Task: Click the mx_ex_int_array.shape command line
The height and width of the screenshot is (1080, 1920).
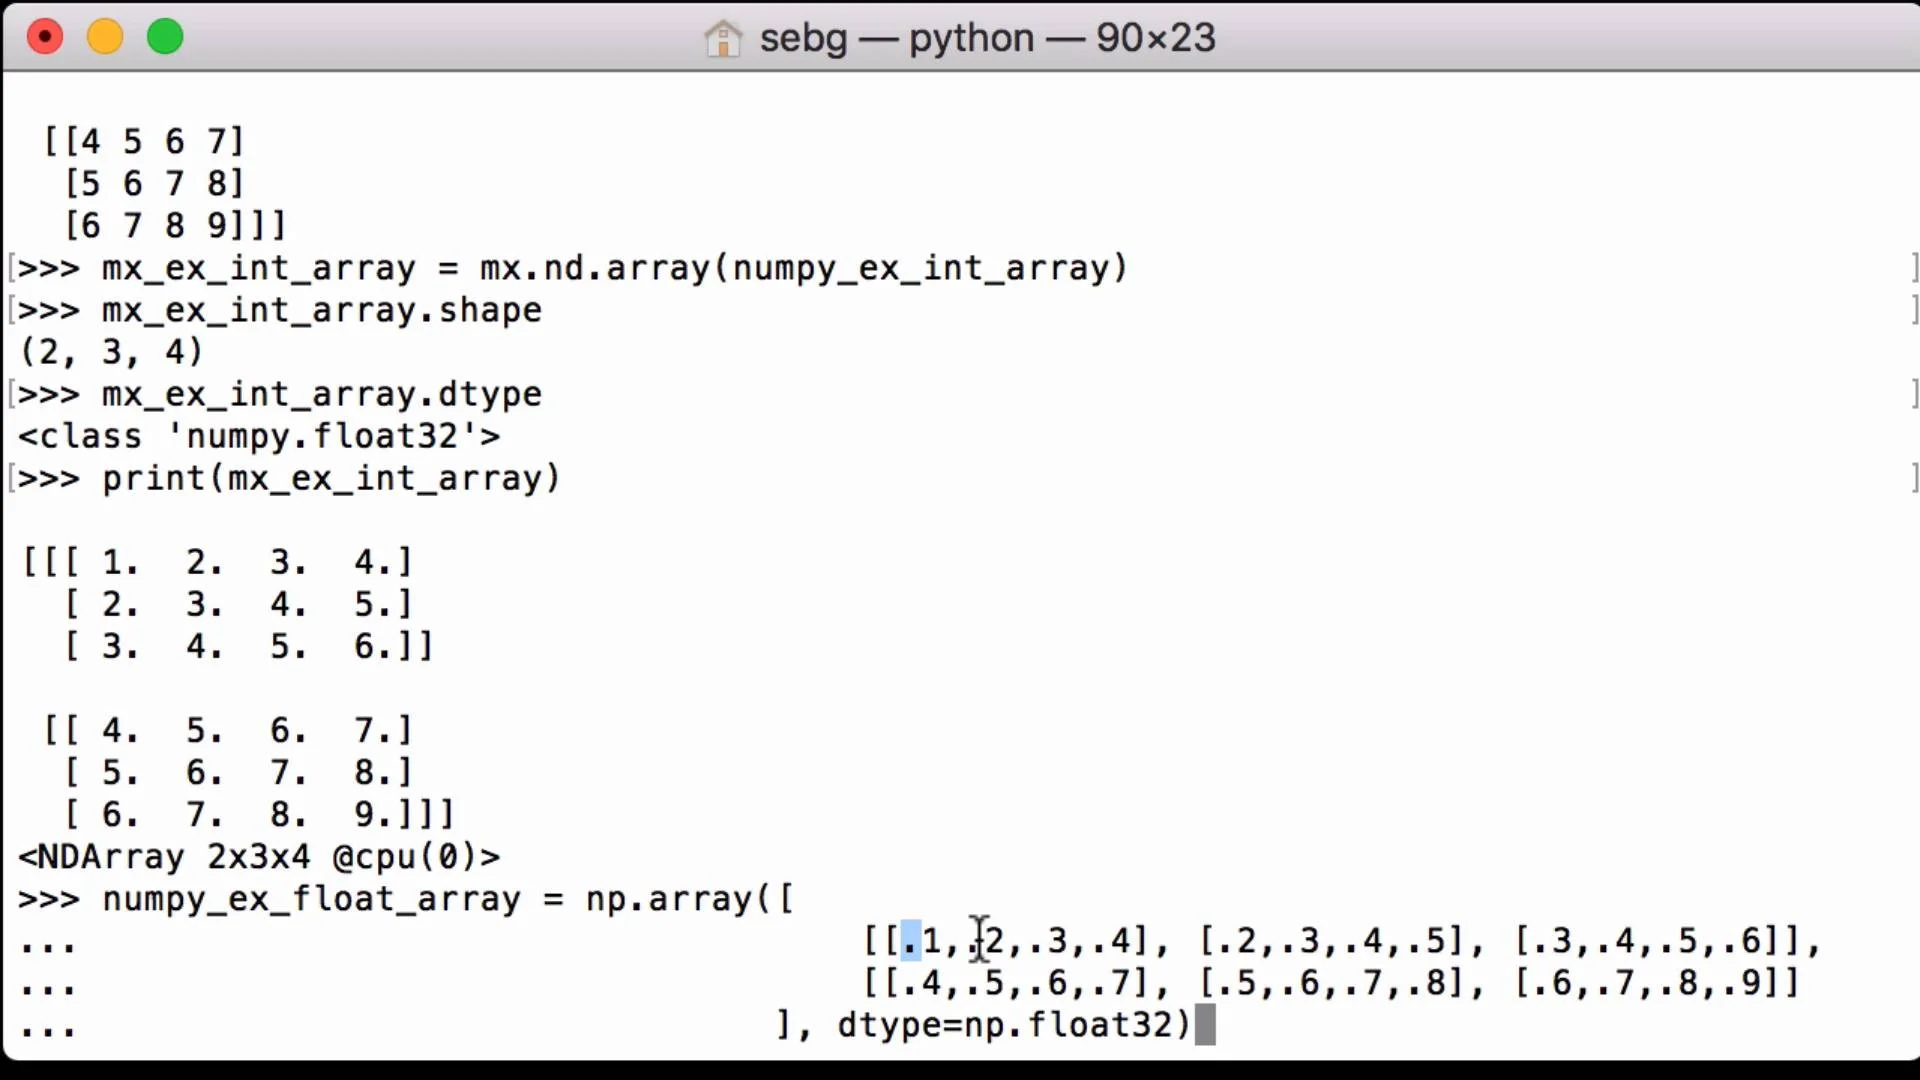Action: tap(321, 310)
